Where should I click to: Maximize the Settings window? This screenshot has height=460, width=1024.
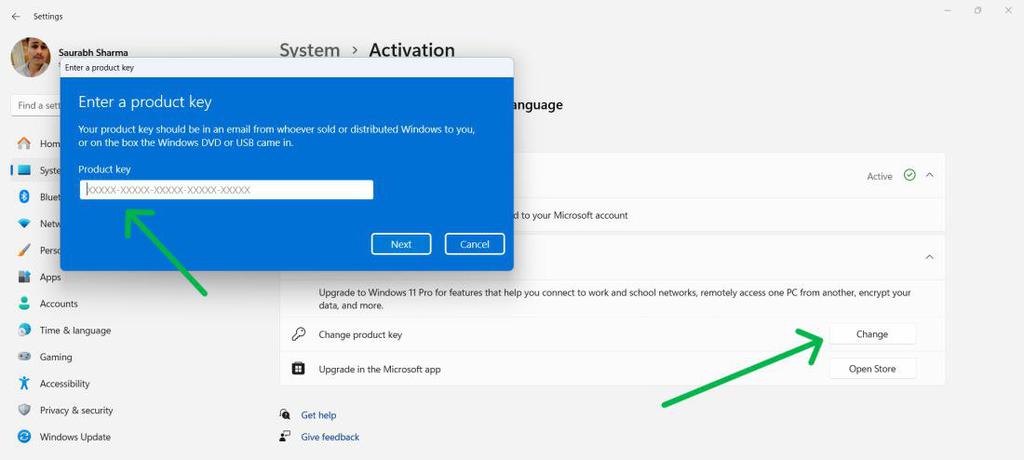978,10
